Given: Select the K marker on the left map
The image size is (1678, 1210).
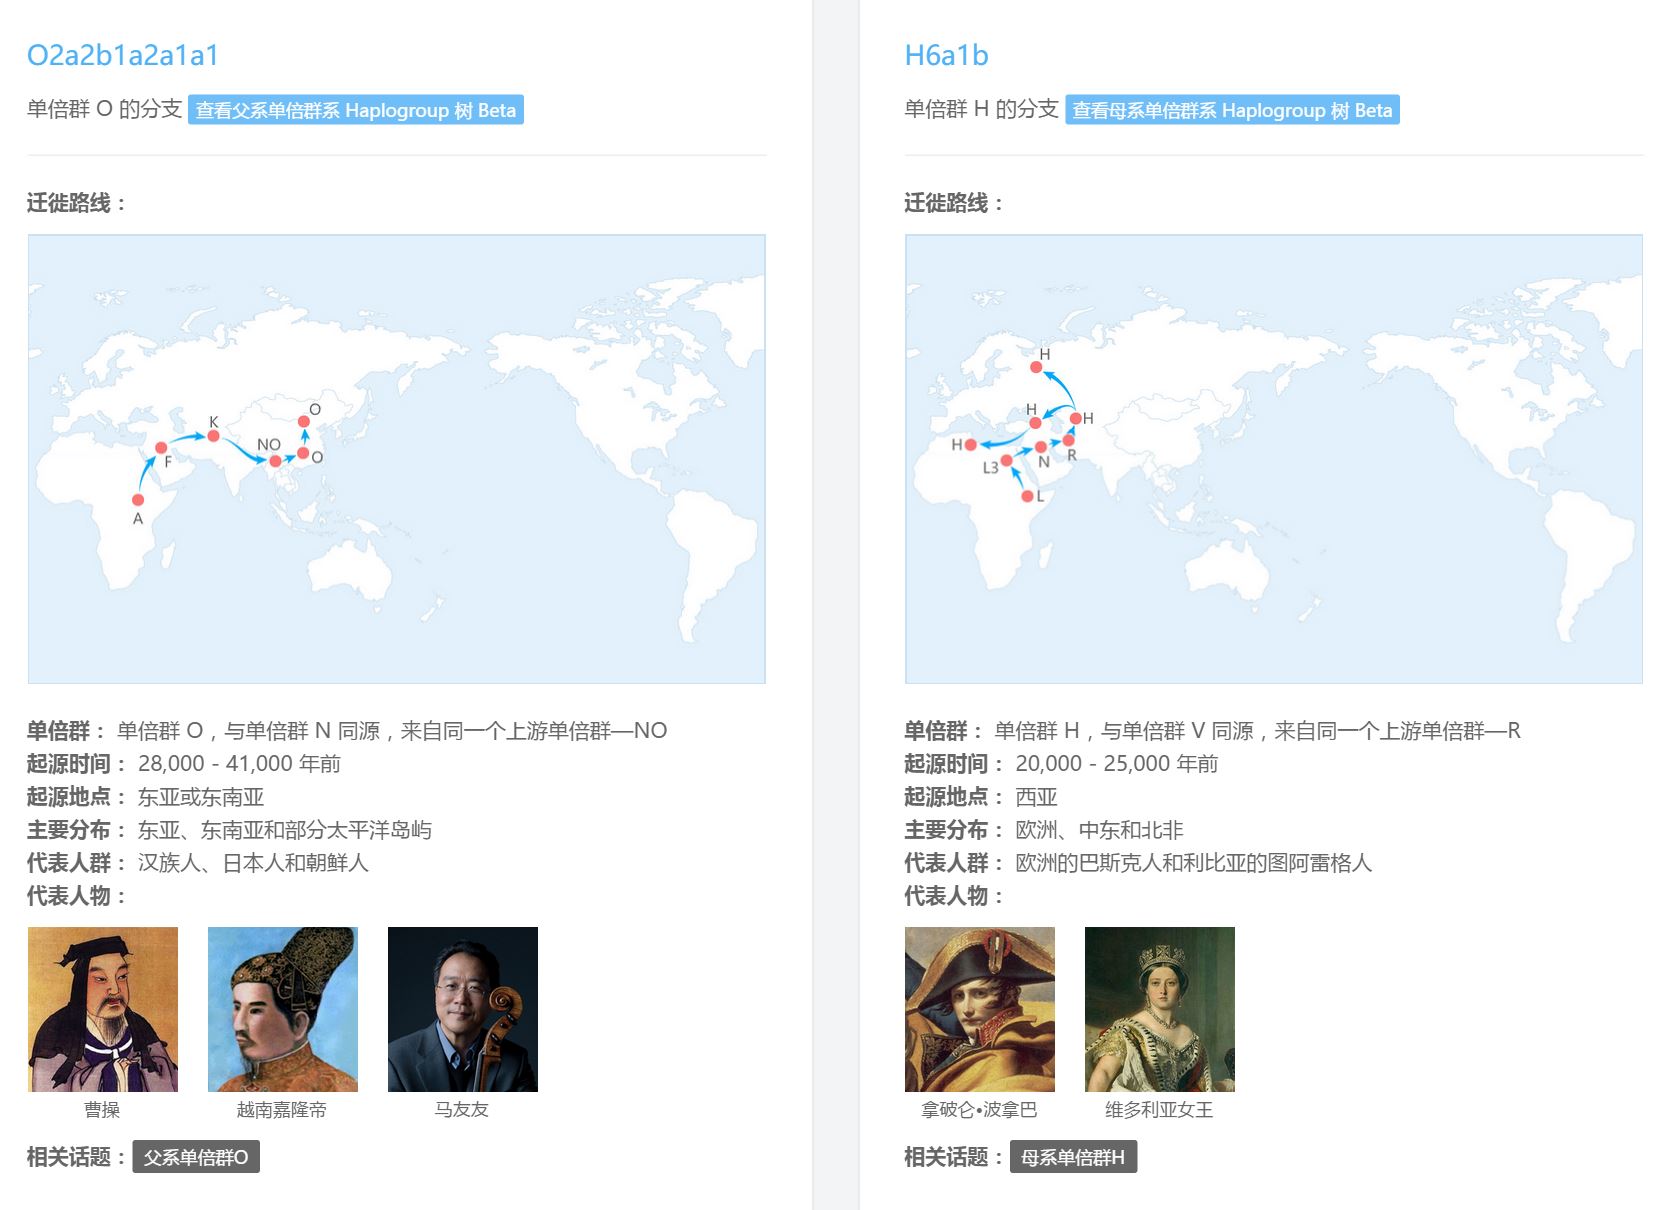Looking at the screenshot, I should (x=213, y=436).
